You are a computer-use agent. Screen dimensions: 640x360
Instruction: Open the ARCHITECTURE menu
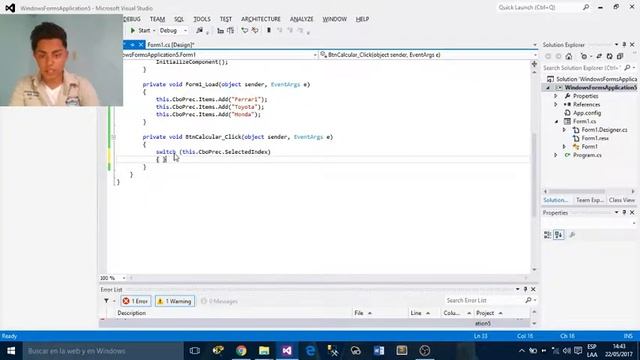coord(260,19)
